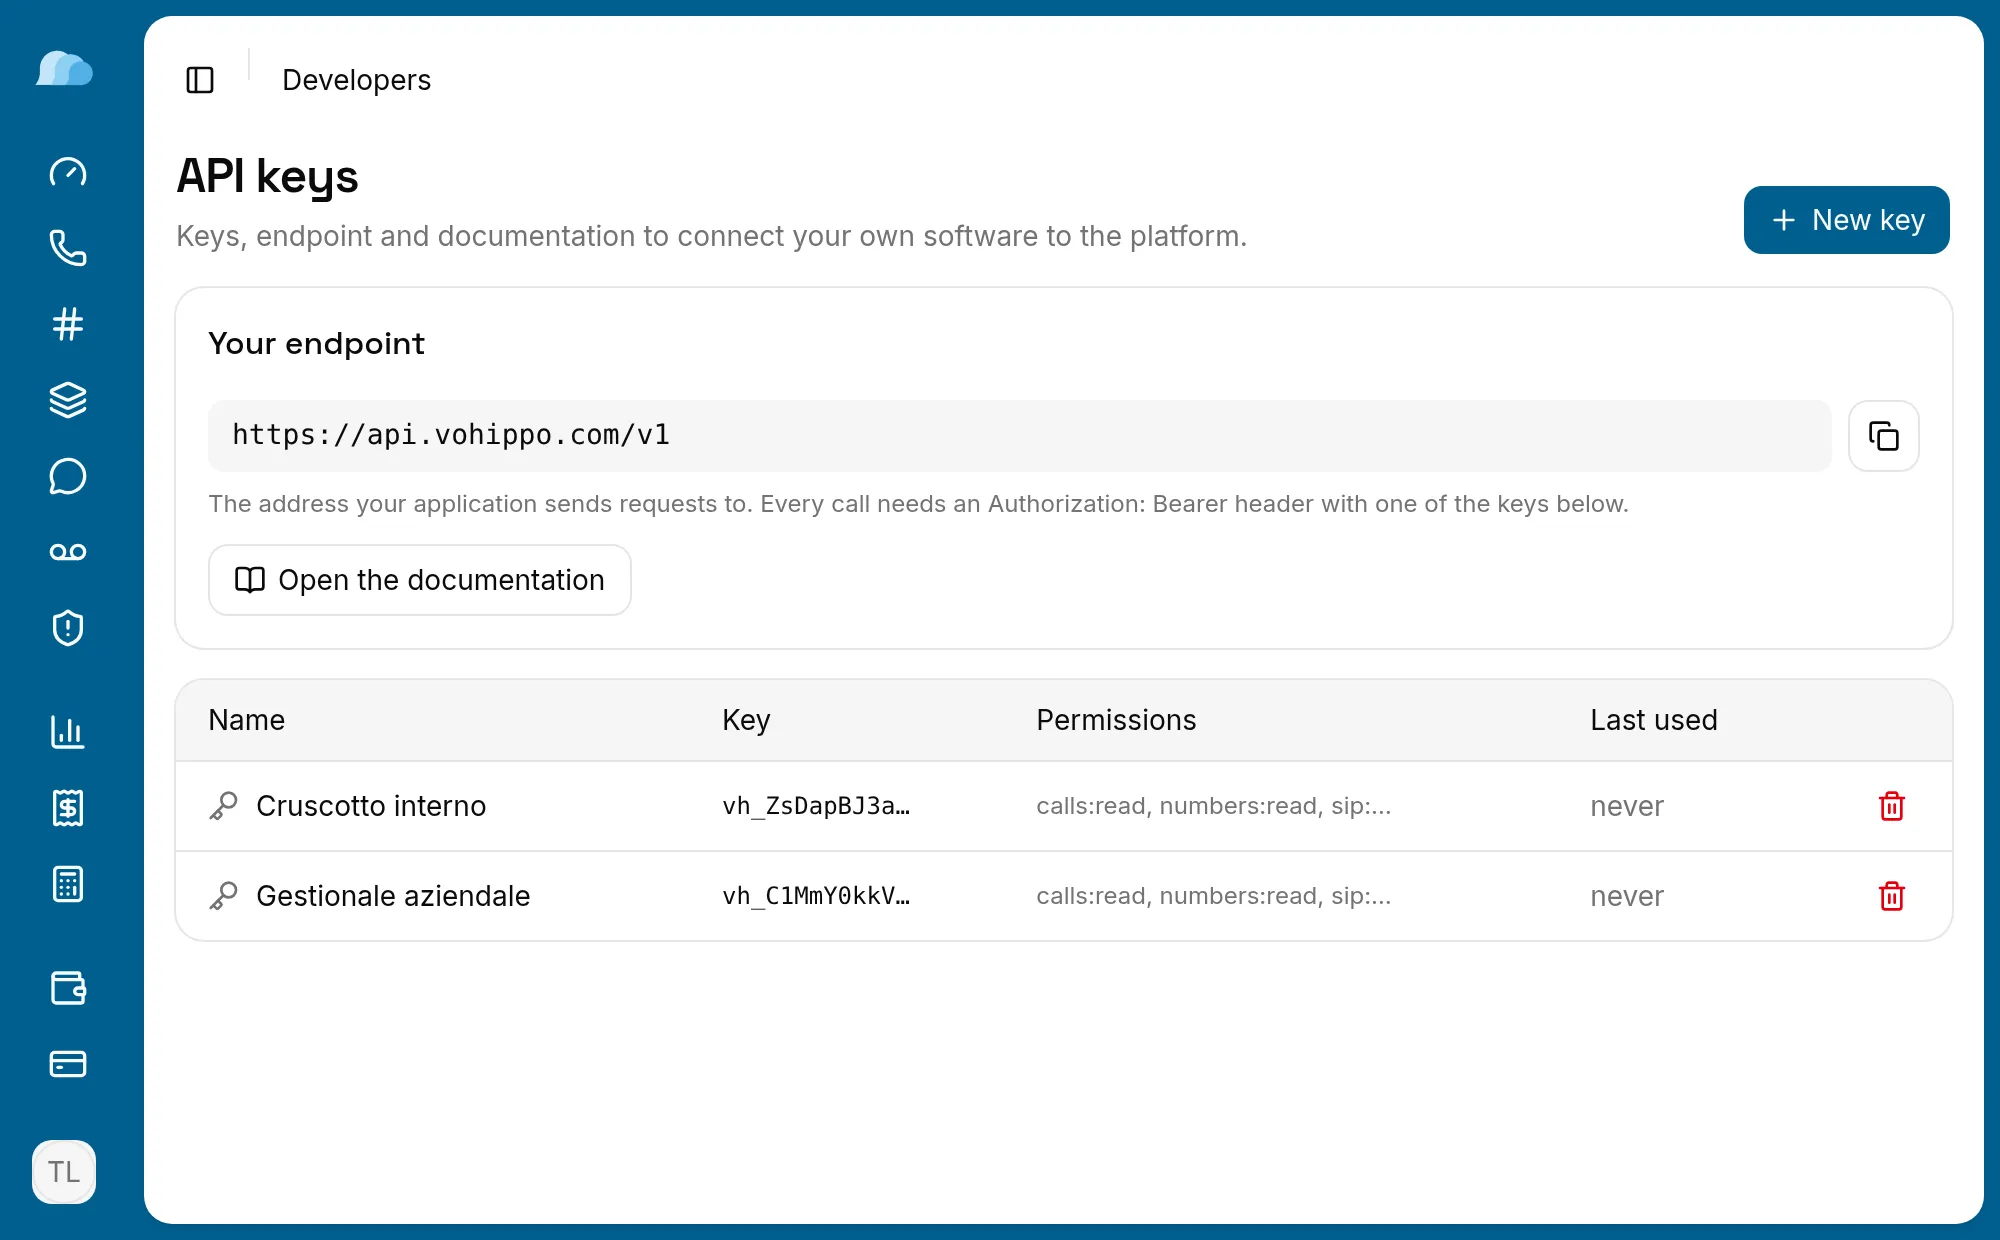Click Gestionale aziendale 'never' last used
The image size is (2000, 1240).
(1627, 896)
